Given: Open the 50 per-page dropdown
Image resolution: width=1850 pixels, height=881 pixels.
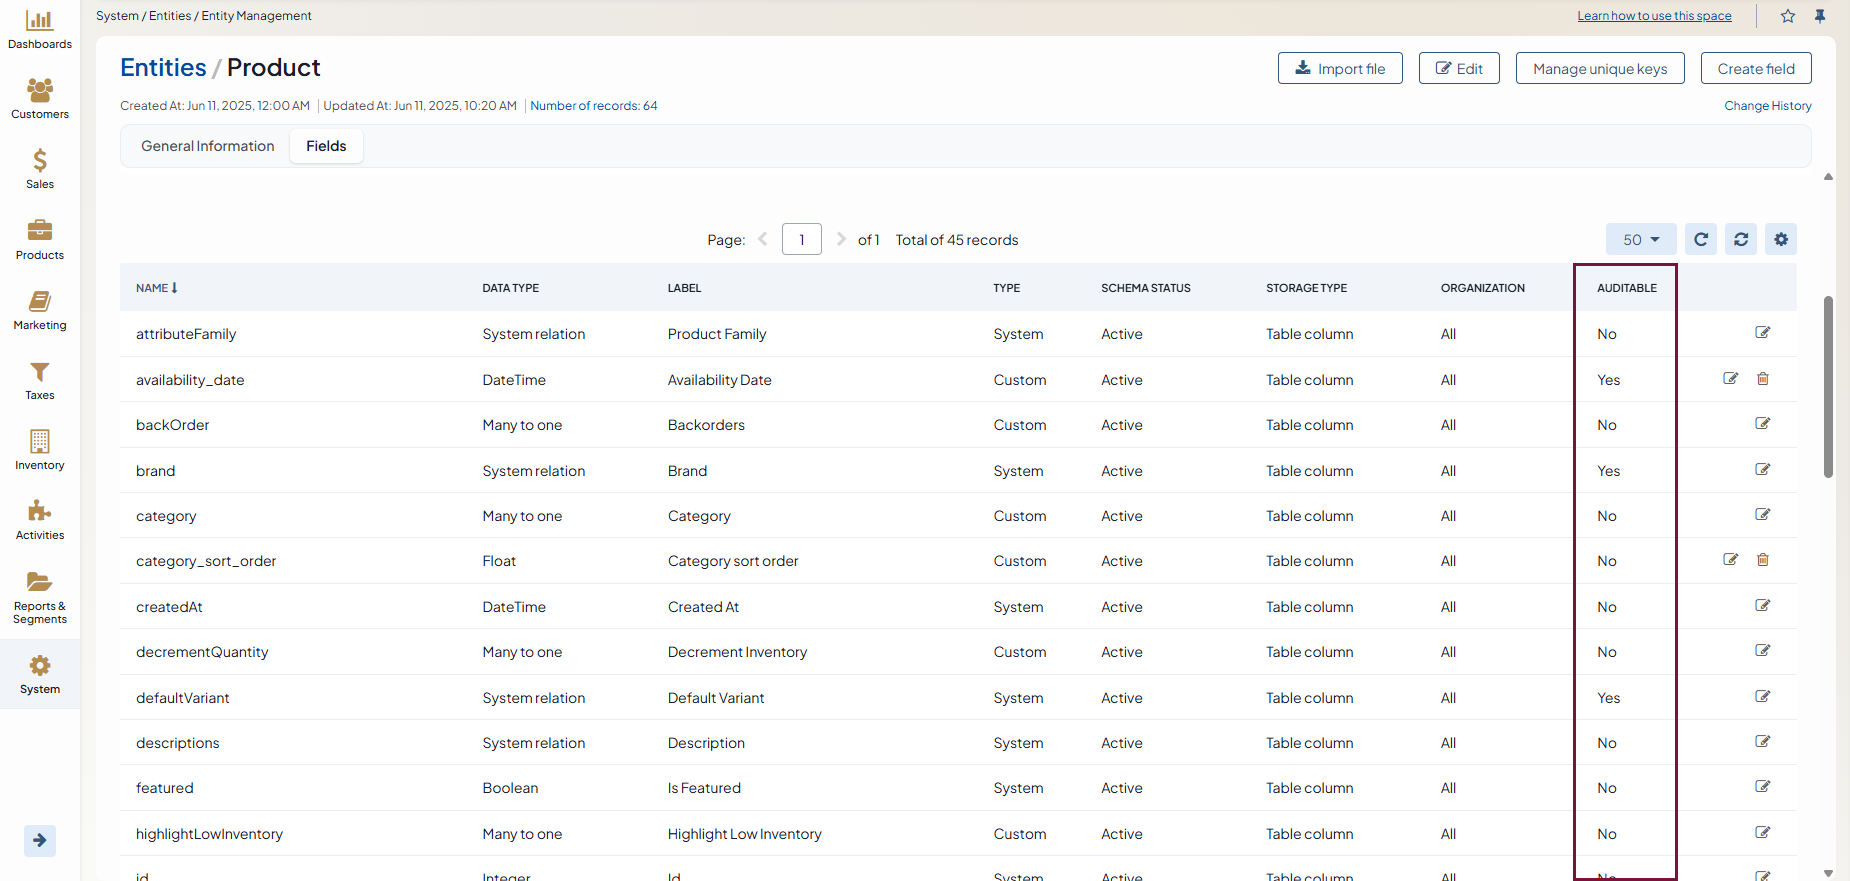Looking at the screenshot, I should tap(1640, 240).
